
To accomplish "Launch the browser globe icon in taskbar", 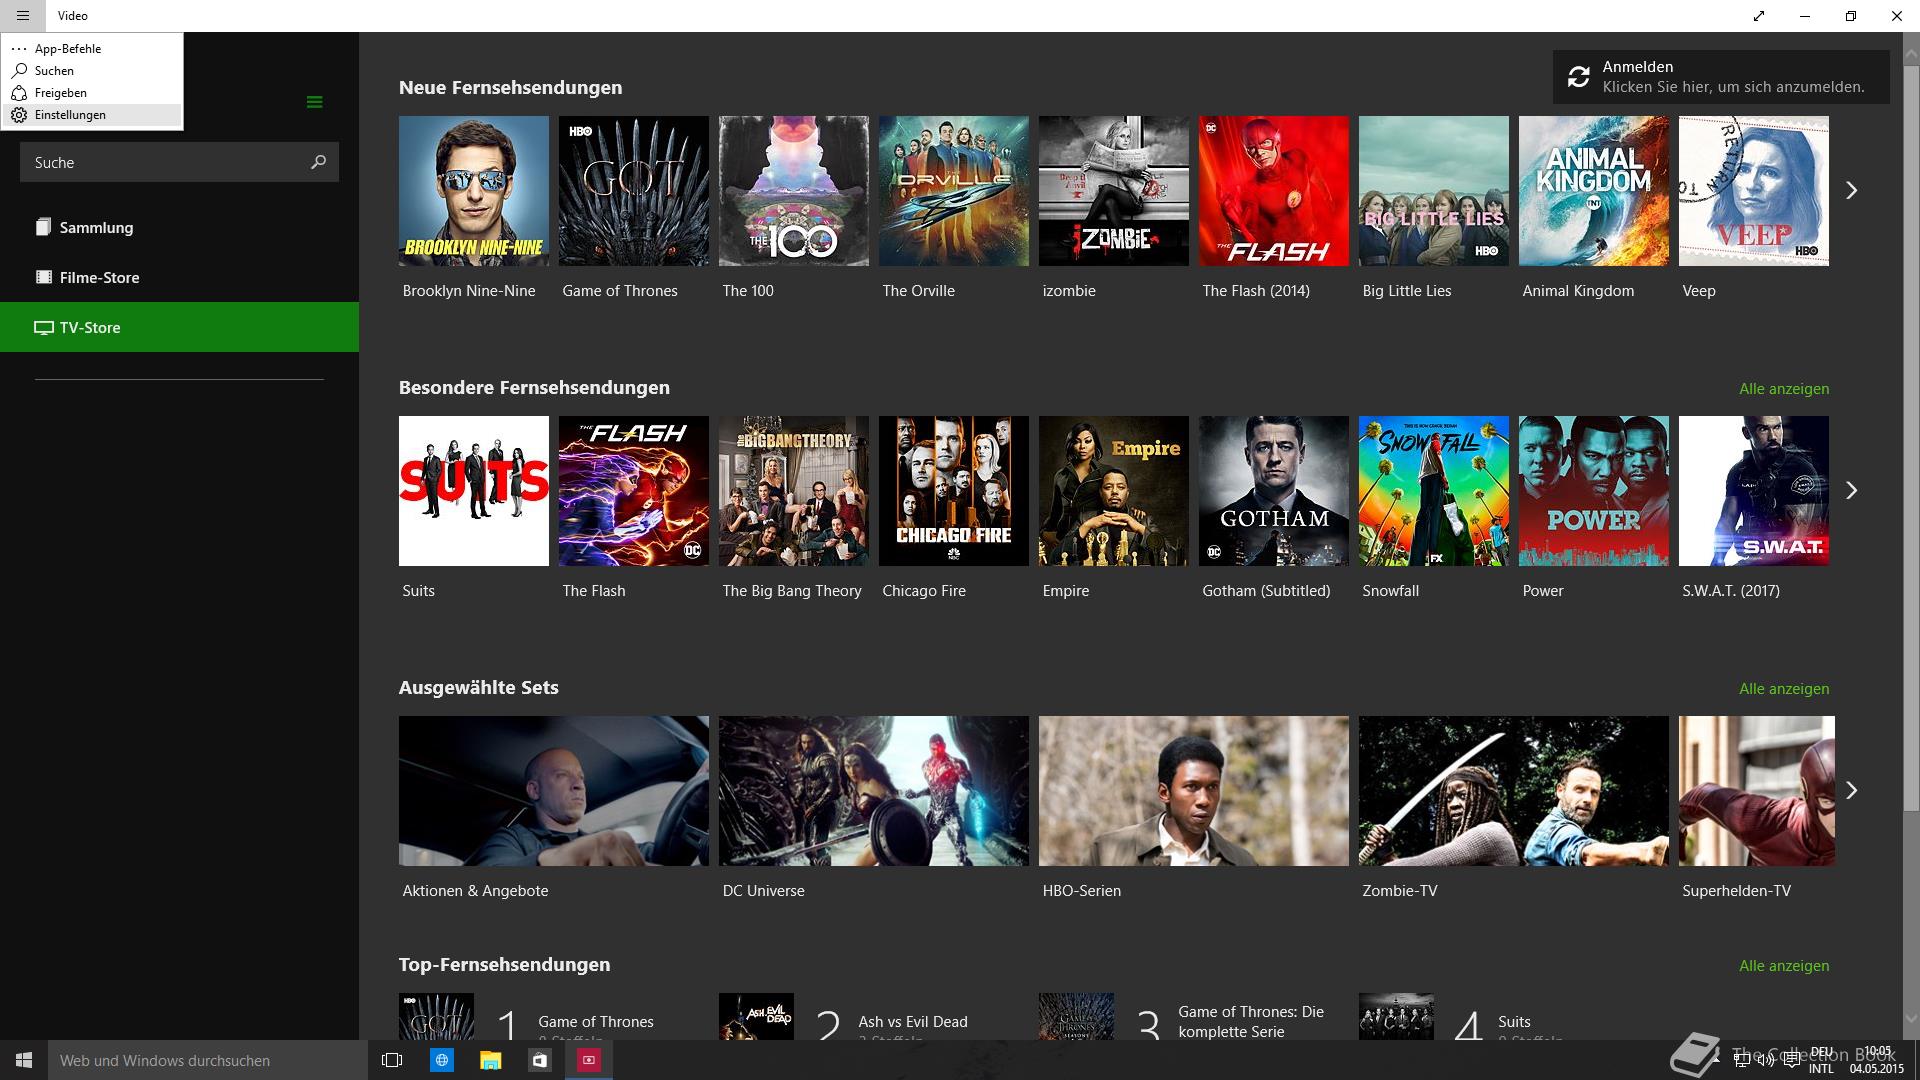I will click(x=441, y=1060).
